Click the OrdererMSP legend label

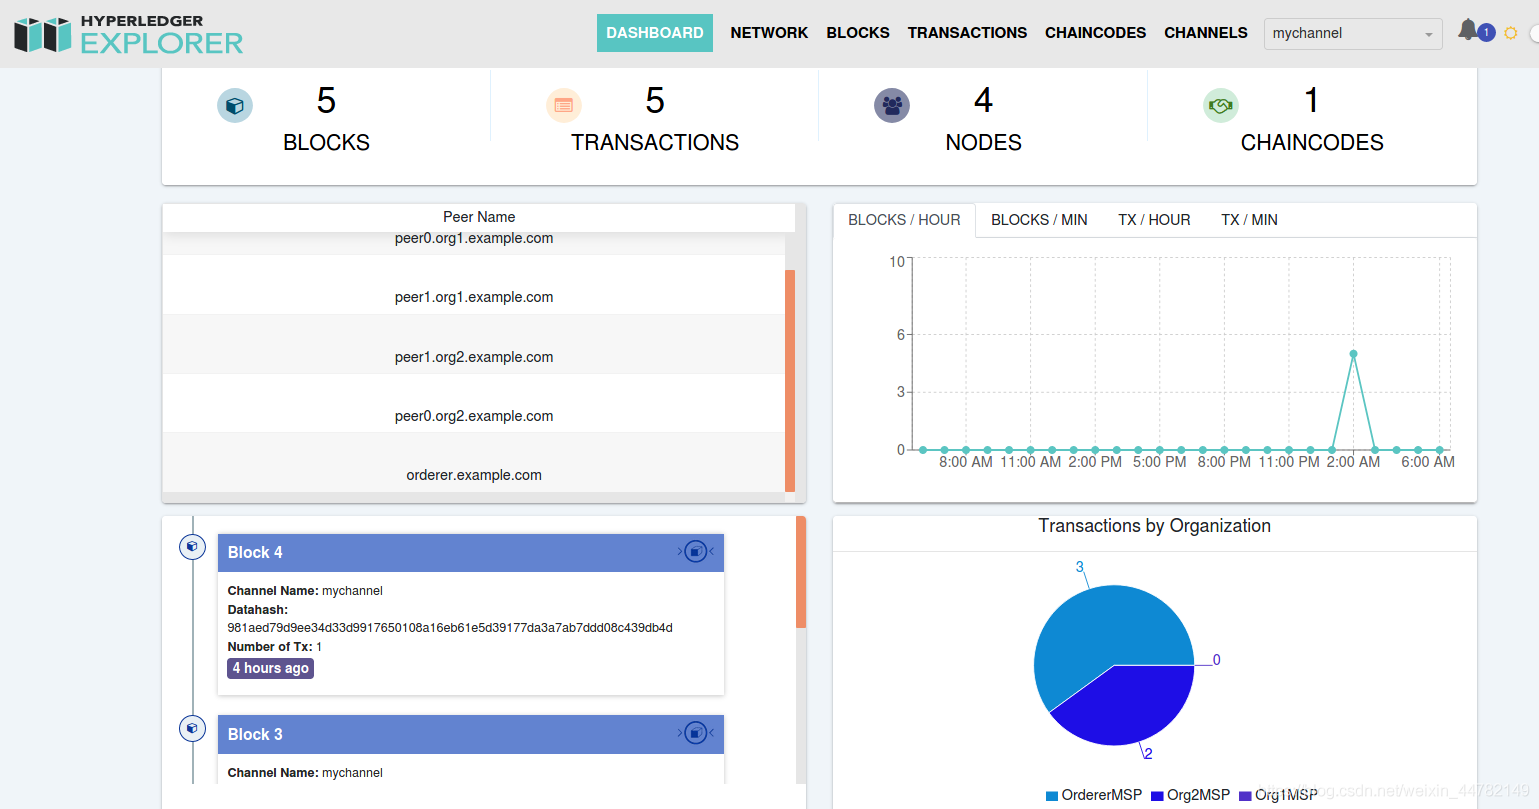pyautogui.click(x=1102, y=795)
